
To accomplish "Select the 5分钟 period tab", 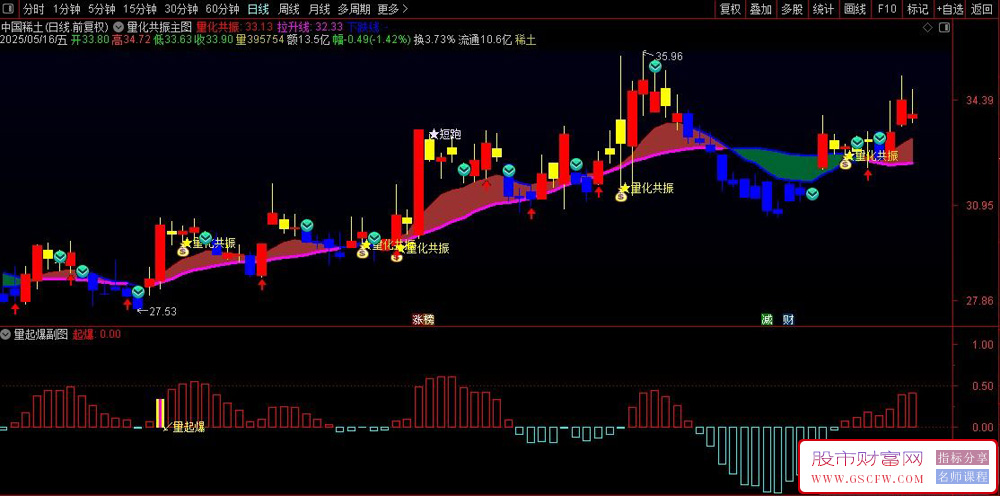I will tap(101, 10).
